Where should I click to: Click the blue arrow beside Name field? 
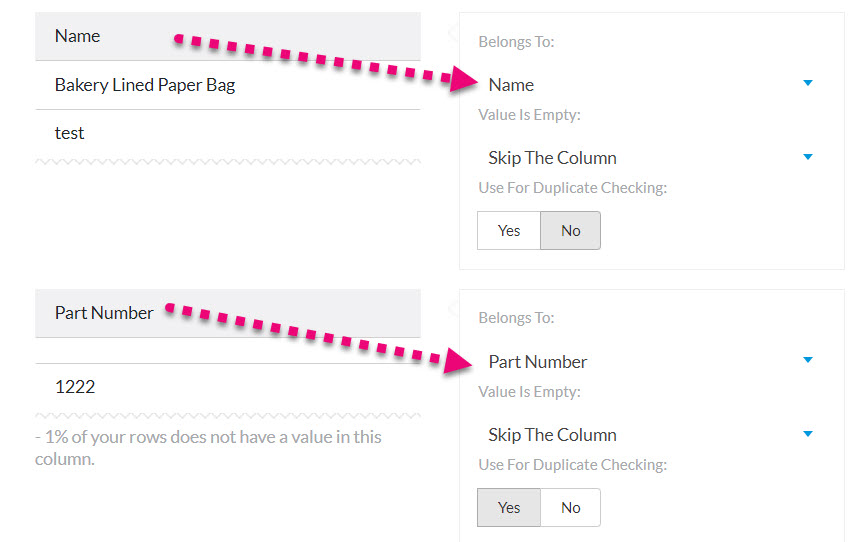coord(807,83)
